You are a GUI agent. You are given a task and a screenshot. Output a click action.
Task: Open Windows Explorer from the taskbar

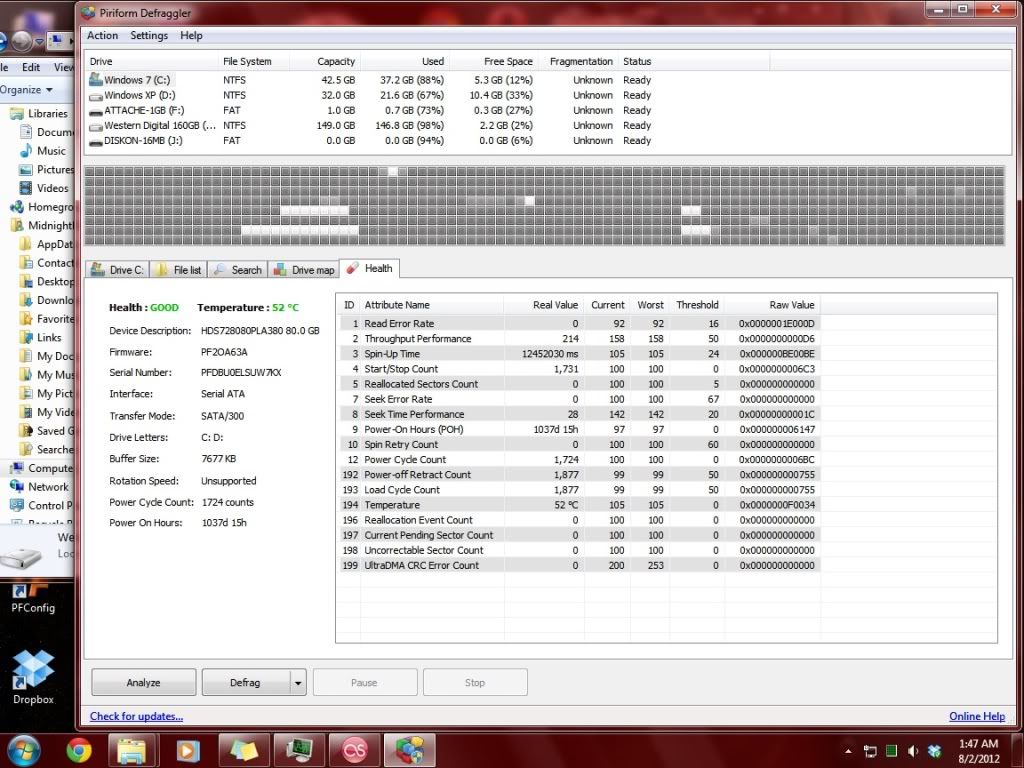tap(131, 750)
